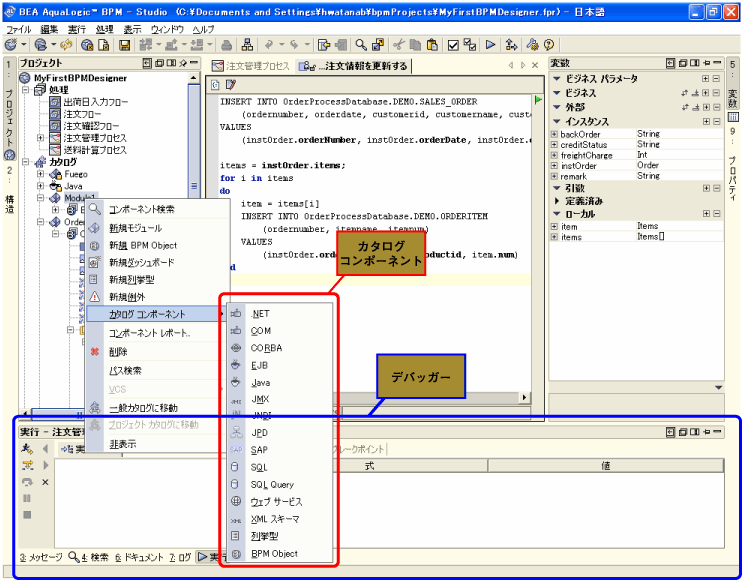
Task: Open the 3: メッセージ bottom tab
Action: coord(41,557)
